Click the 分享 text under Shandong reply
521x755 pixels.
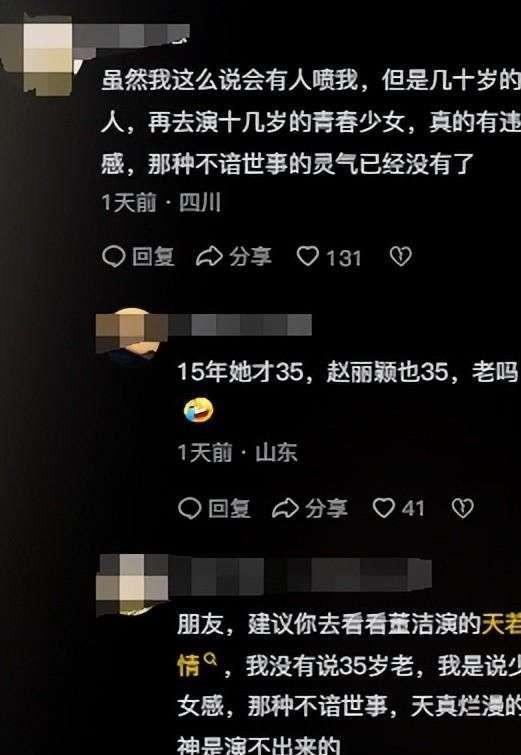click(326, 508)
